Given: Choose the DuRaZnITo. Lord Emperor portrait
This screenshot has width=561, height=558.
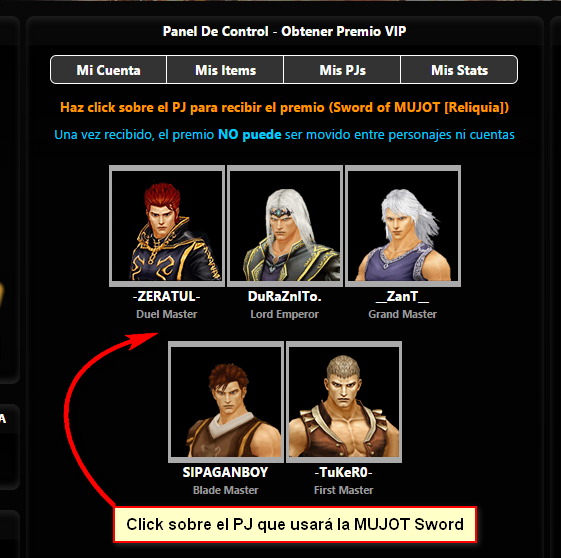Looking at the screenshot, I should click(285, 226).
